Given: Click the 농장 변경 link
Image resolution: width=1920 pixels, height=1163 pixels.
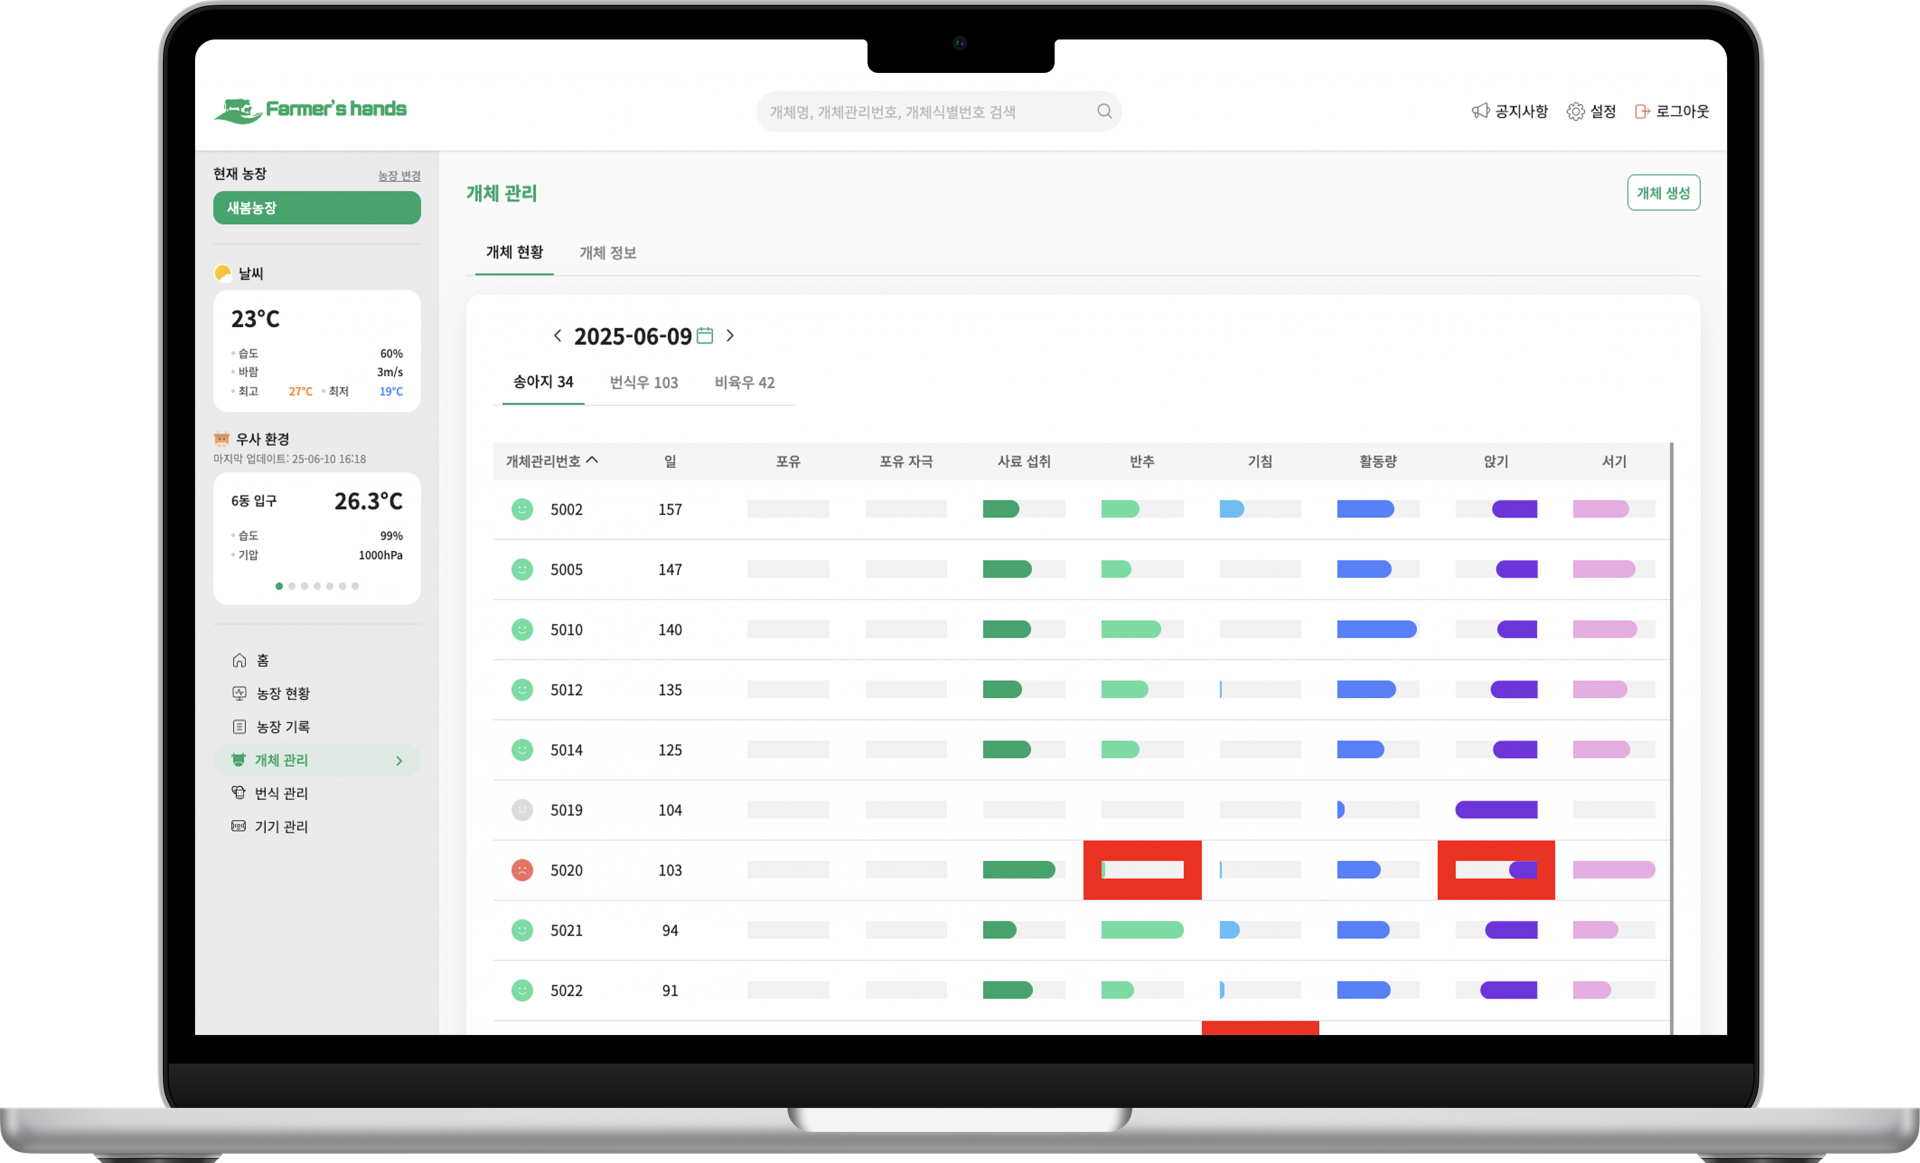Looking at the screenshot, I should [x=399, y=176].
